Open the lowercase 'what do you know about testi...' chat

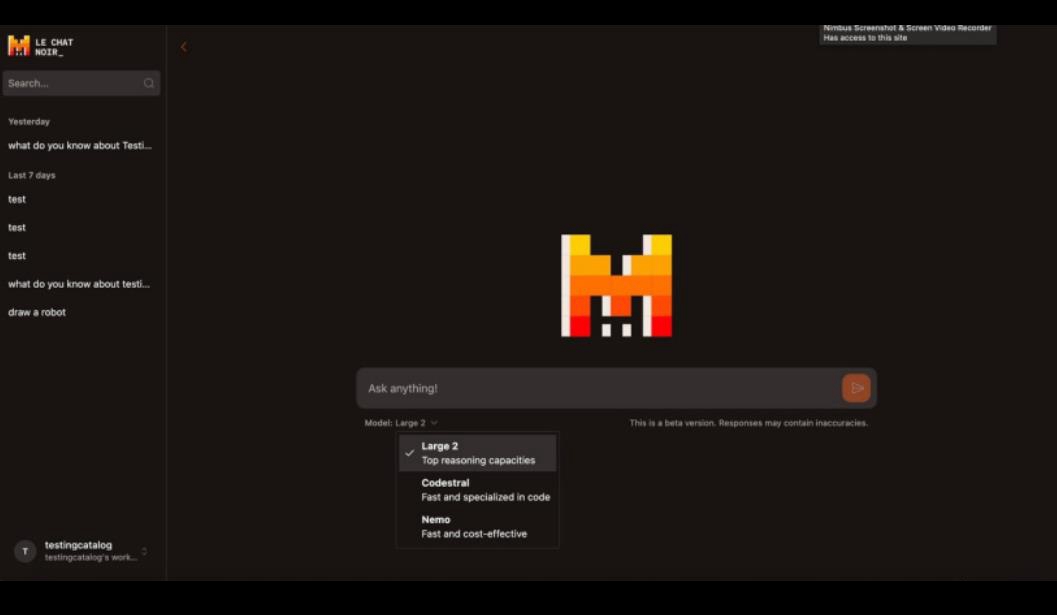pos(79,284)
